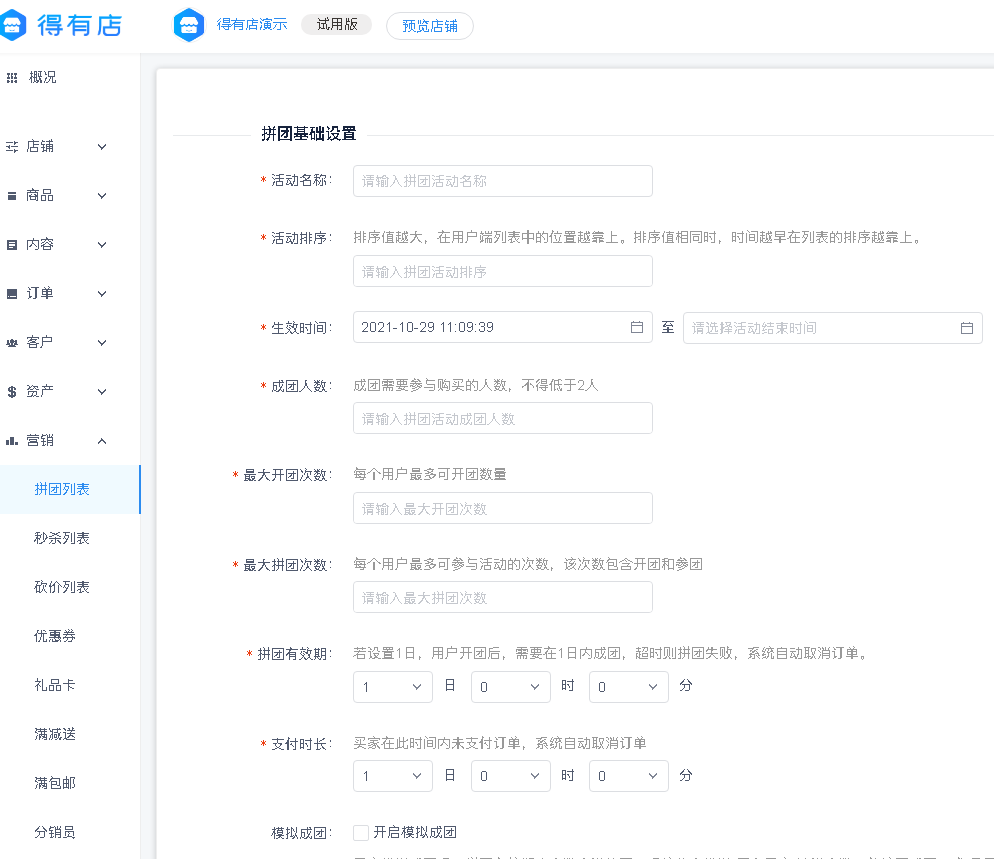Click the 订单 sidebar icon

click(12, 294)
